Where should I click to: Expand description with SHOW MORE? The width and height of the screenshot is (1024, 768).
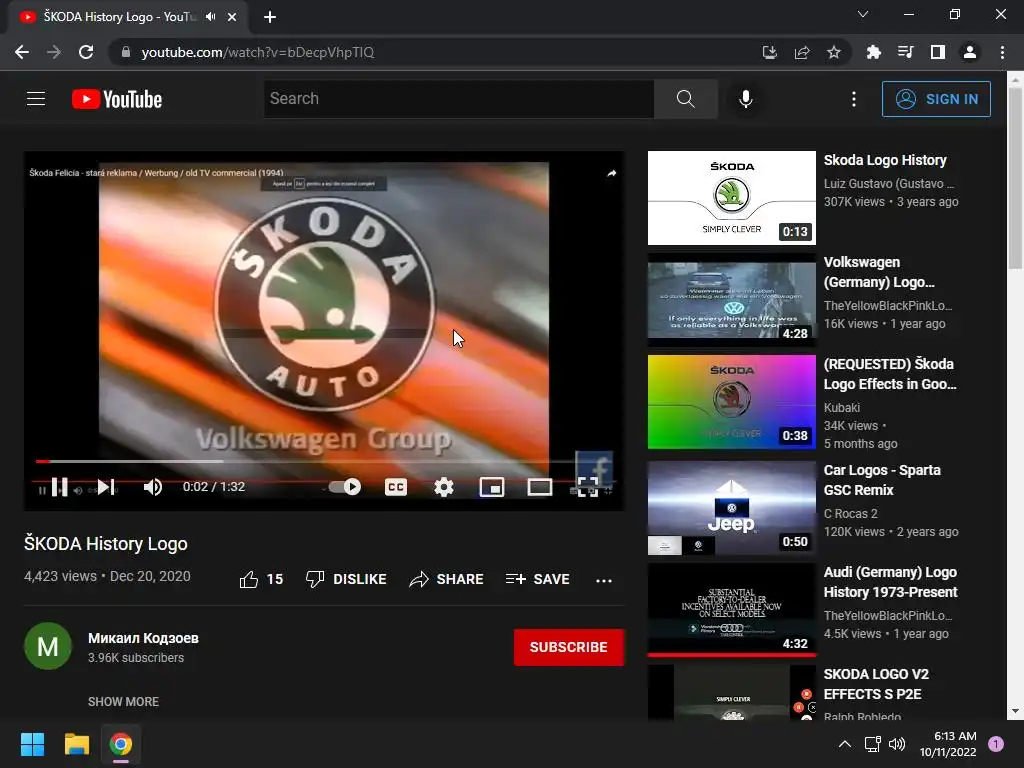(123, 701)
